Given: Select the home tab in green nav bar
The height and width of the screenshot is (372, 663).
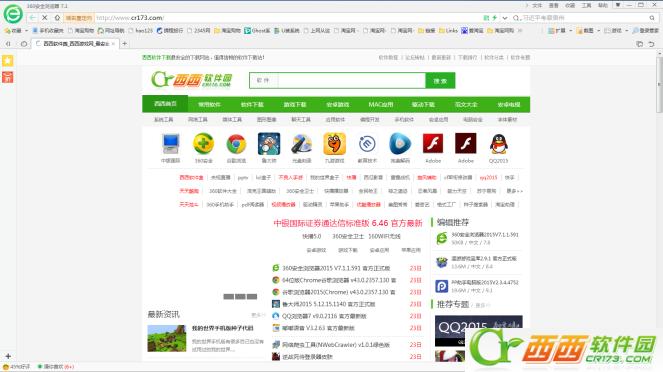Looking at the screenshot, I should [x=165, y=104].
